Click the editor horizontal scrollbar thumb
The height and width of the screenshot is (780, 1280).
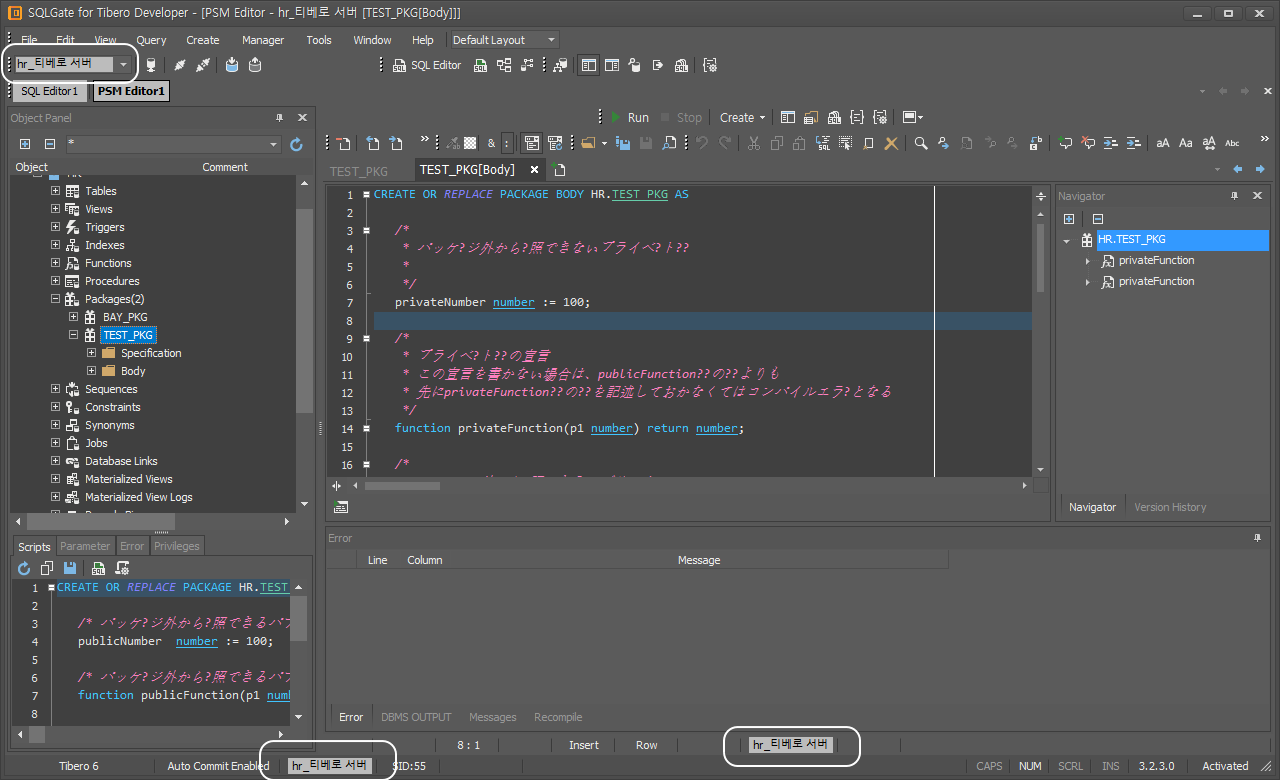[402, 486]
